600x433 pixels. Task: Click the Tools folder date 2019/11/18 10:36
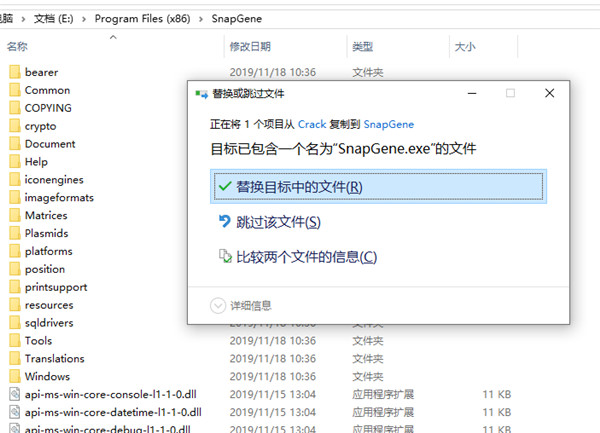click(272, 340)
